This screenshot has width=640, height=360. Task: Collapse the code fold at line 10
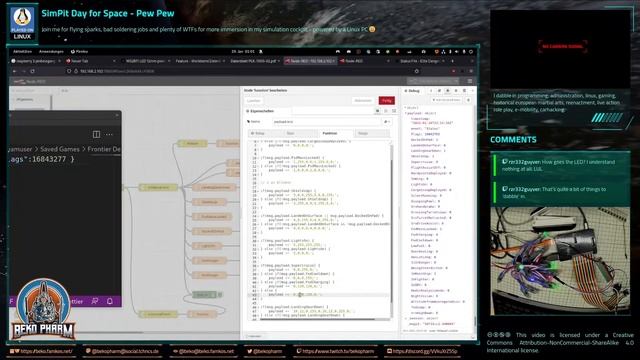coord(259,158)
